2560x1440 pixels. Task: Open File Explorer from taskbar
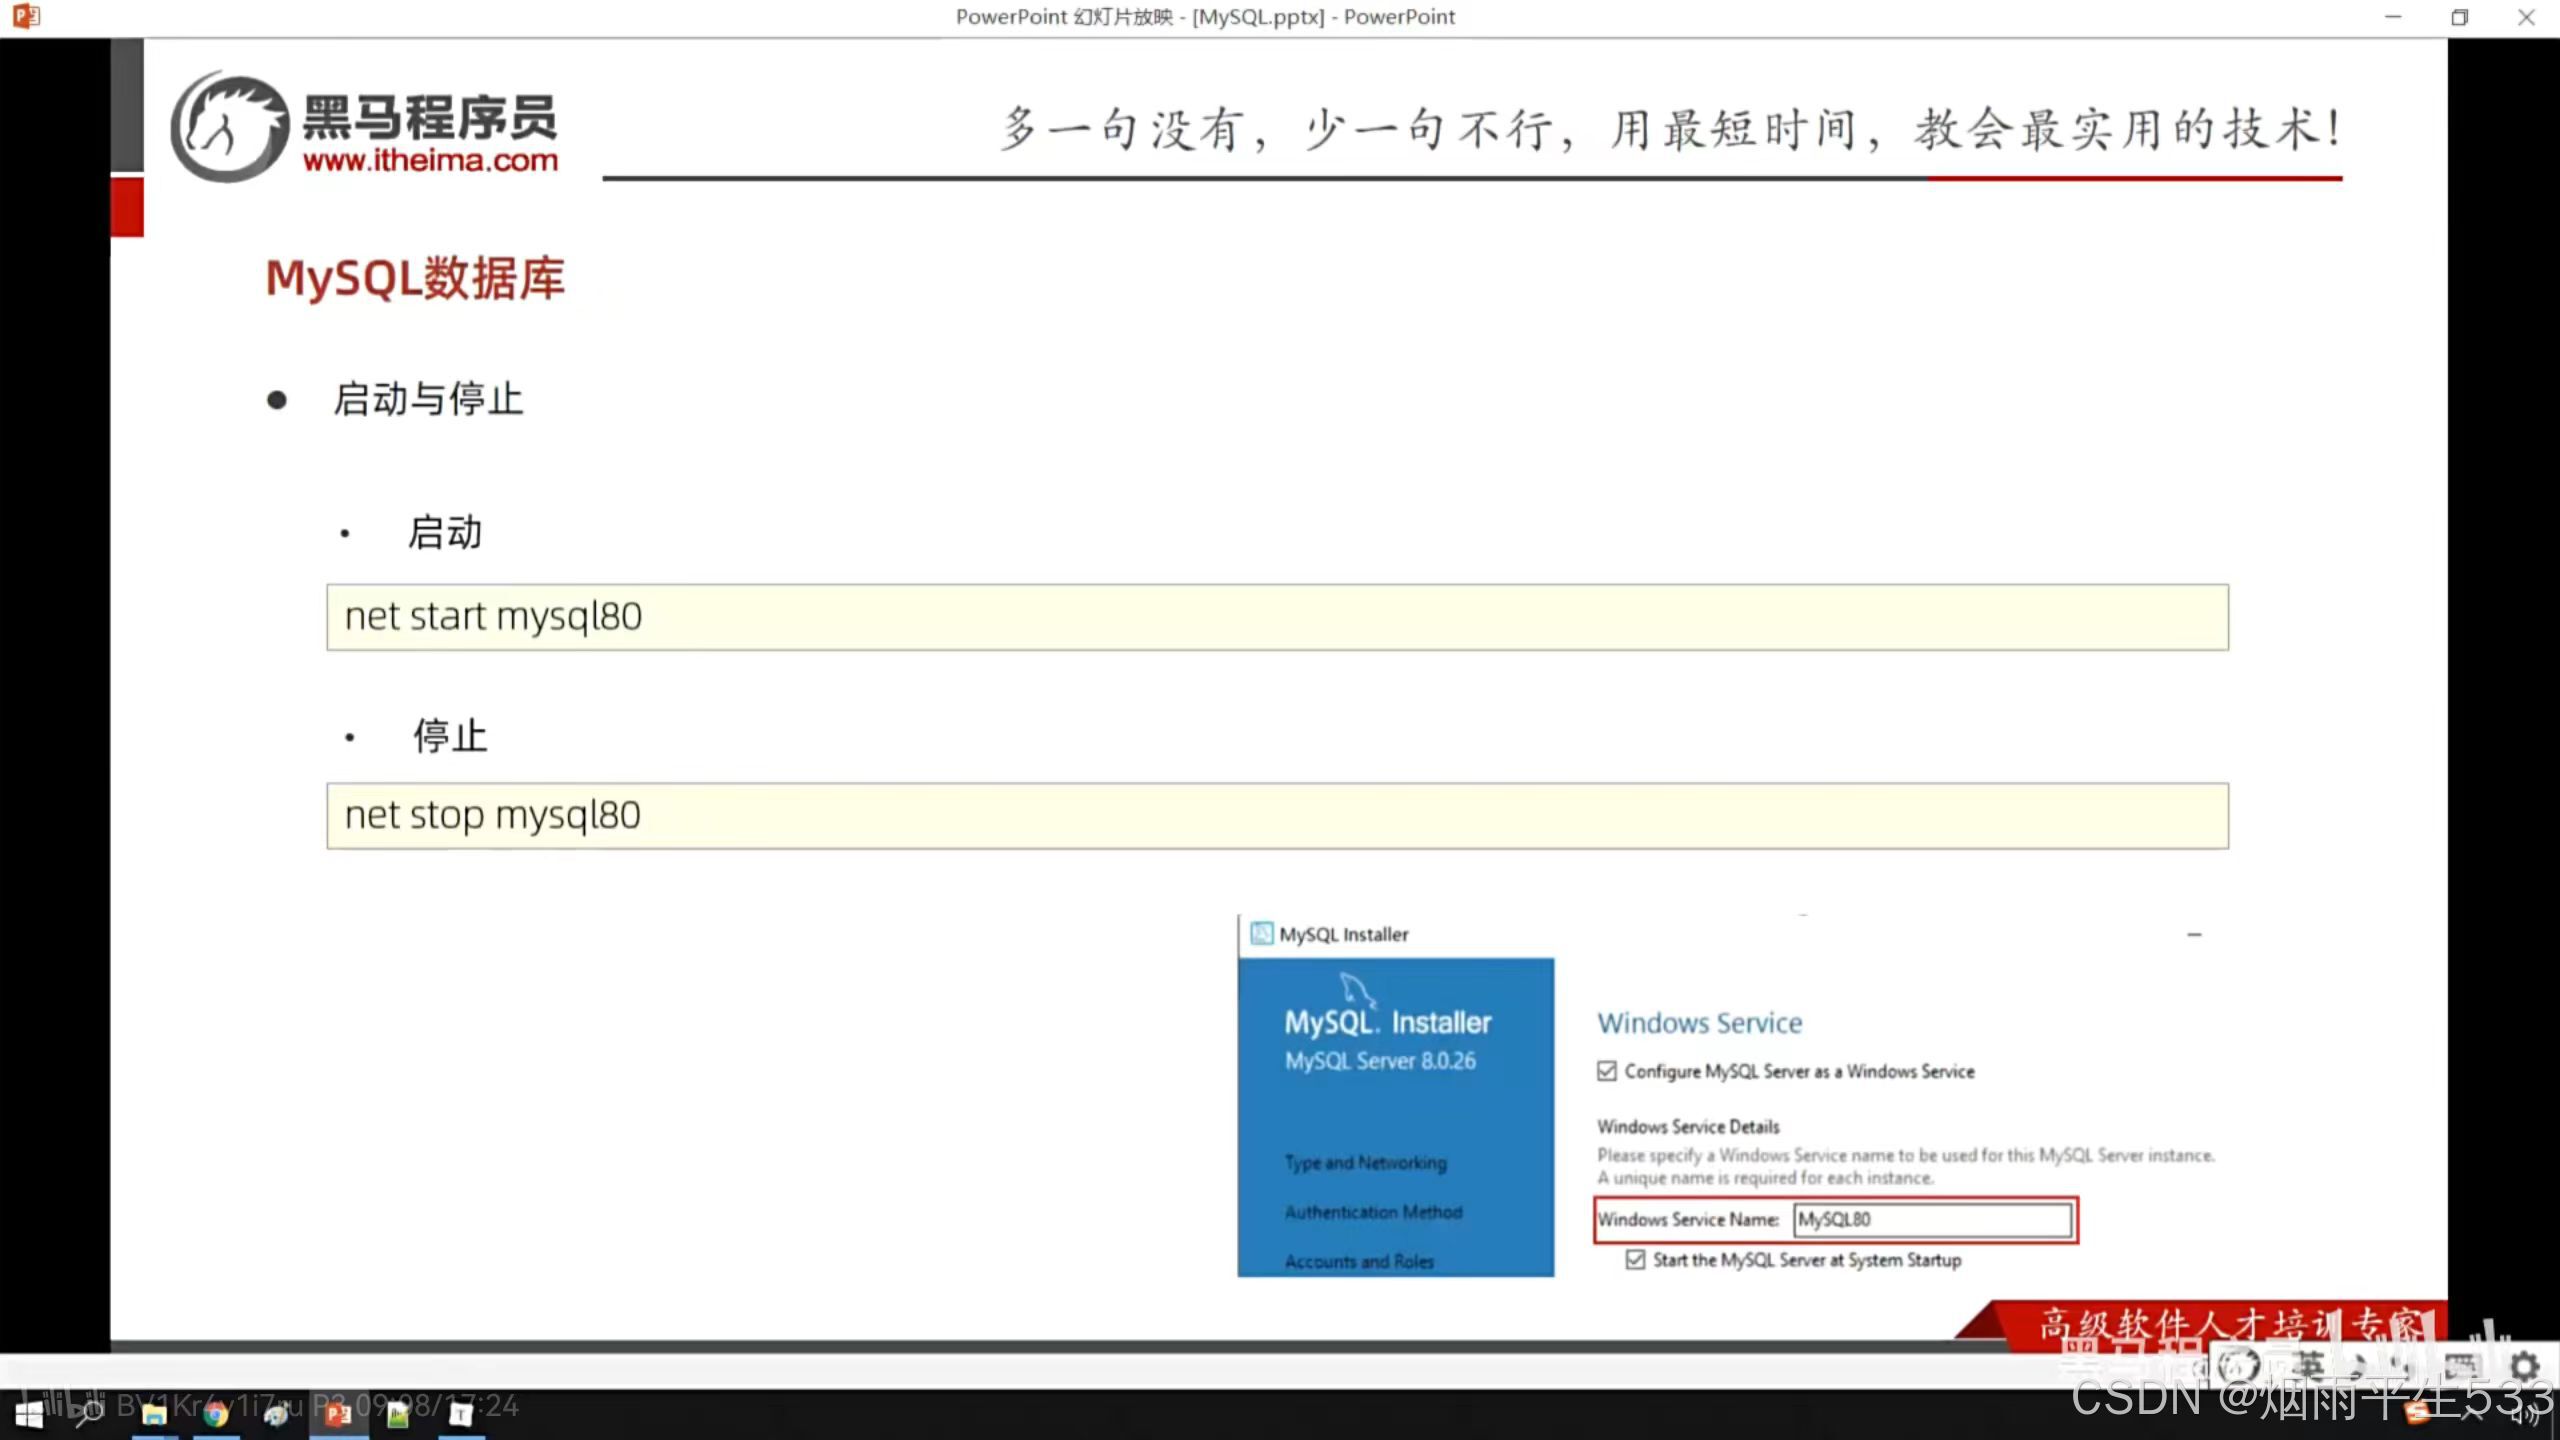point(154,1414)
